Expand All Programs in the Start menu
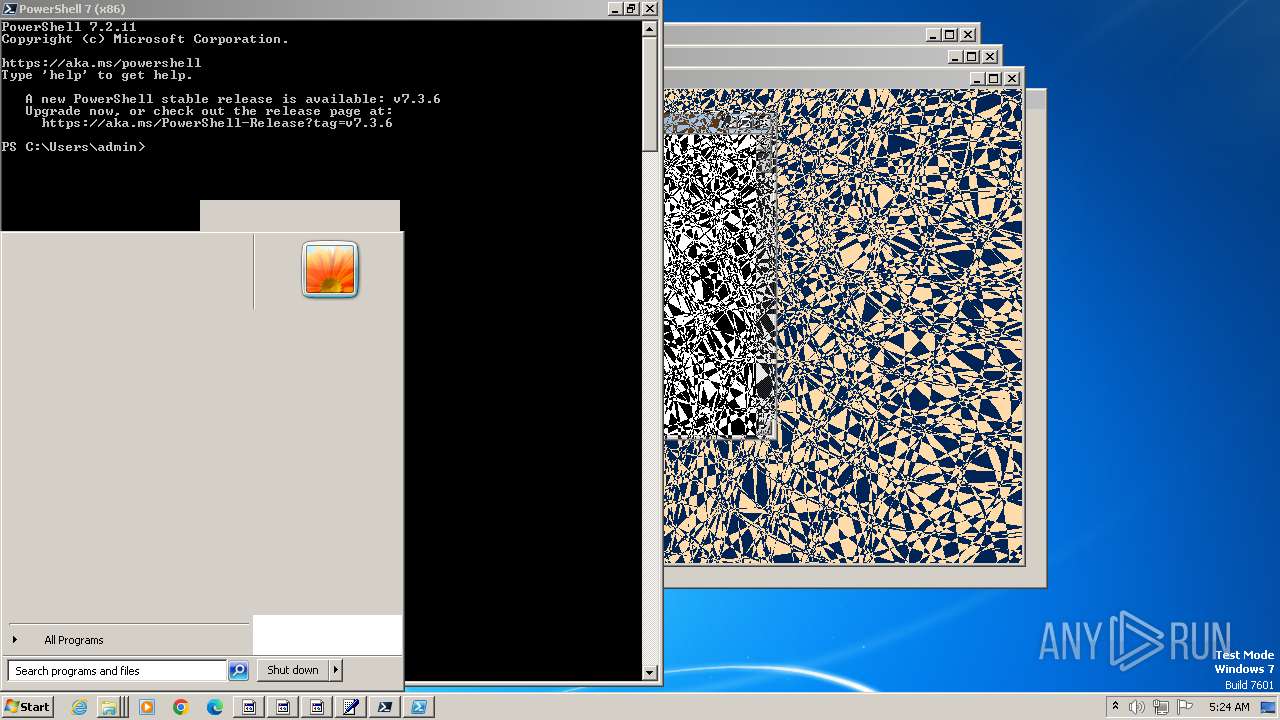1280x720 pixels. coord(73,640)
